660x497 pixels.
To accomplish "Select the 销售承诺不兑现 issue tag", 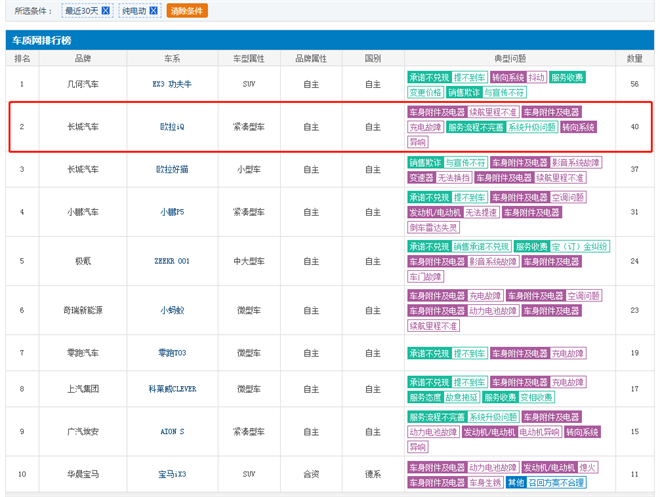I will 482,247.
